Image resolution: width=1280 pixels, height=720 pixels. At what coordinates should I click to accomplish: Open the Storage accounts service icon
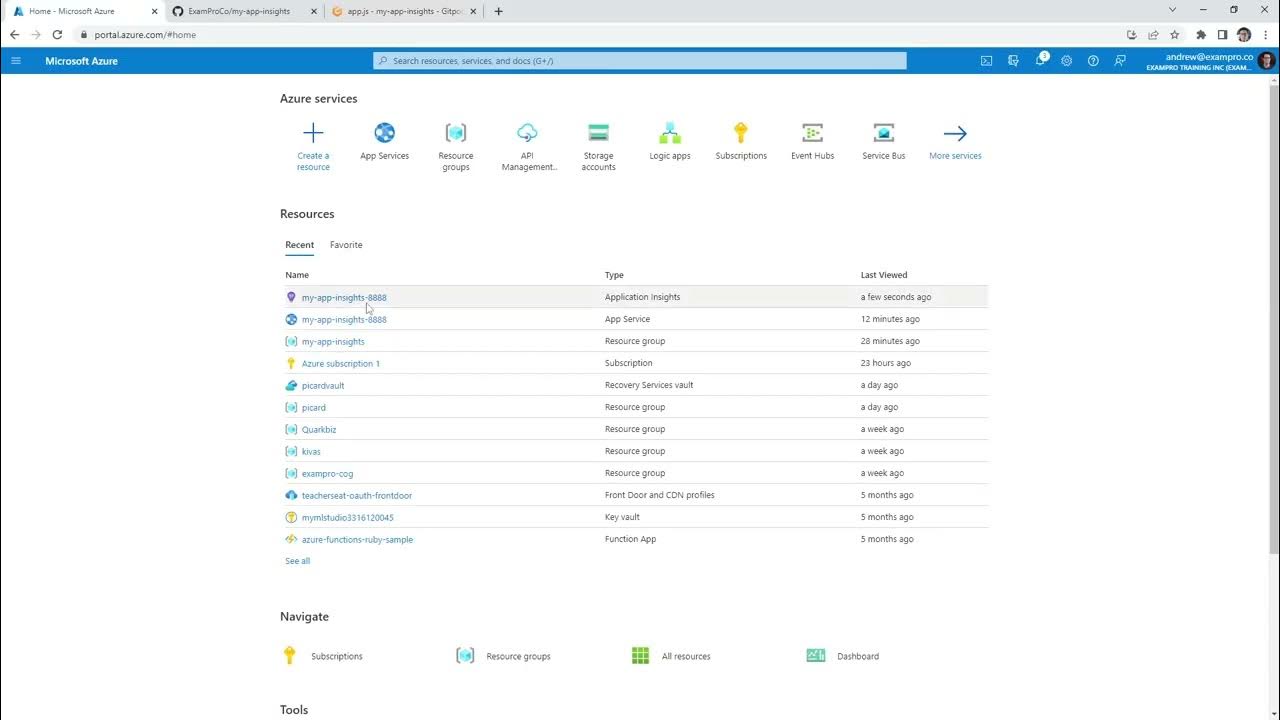pos(599,133)
